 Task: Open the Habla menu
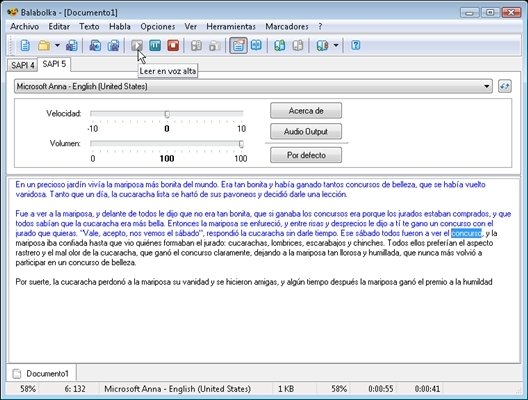click(x=120, y=26)
